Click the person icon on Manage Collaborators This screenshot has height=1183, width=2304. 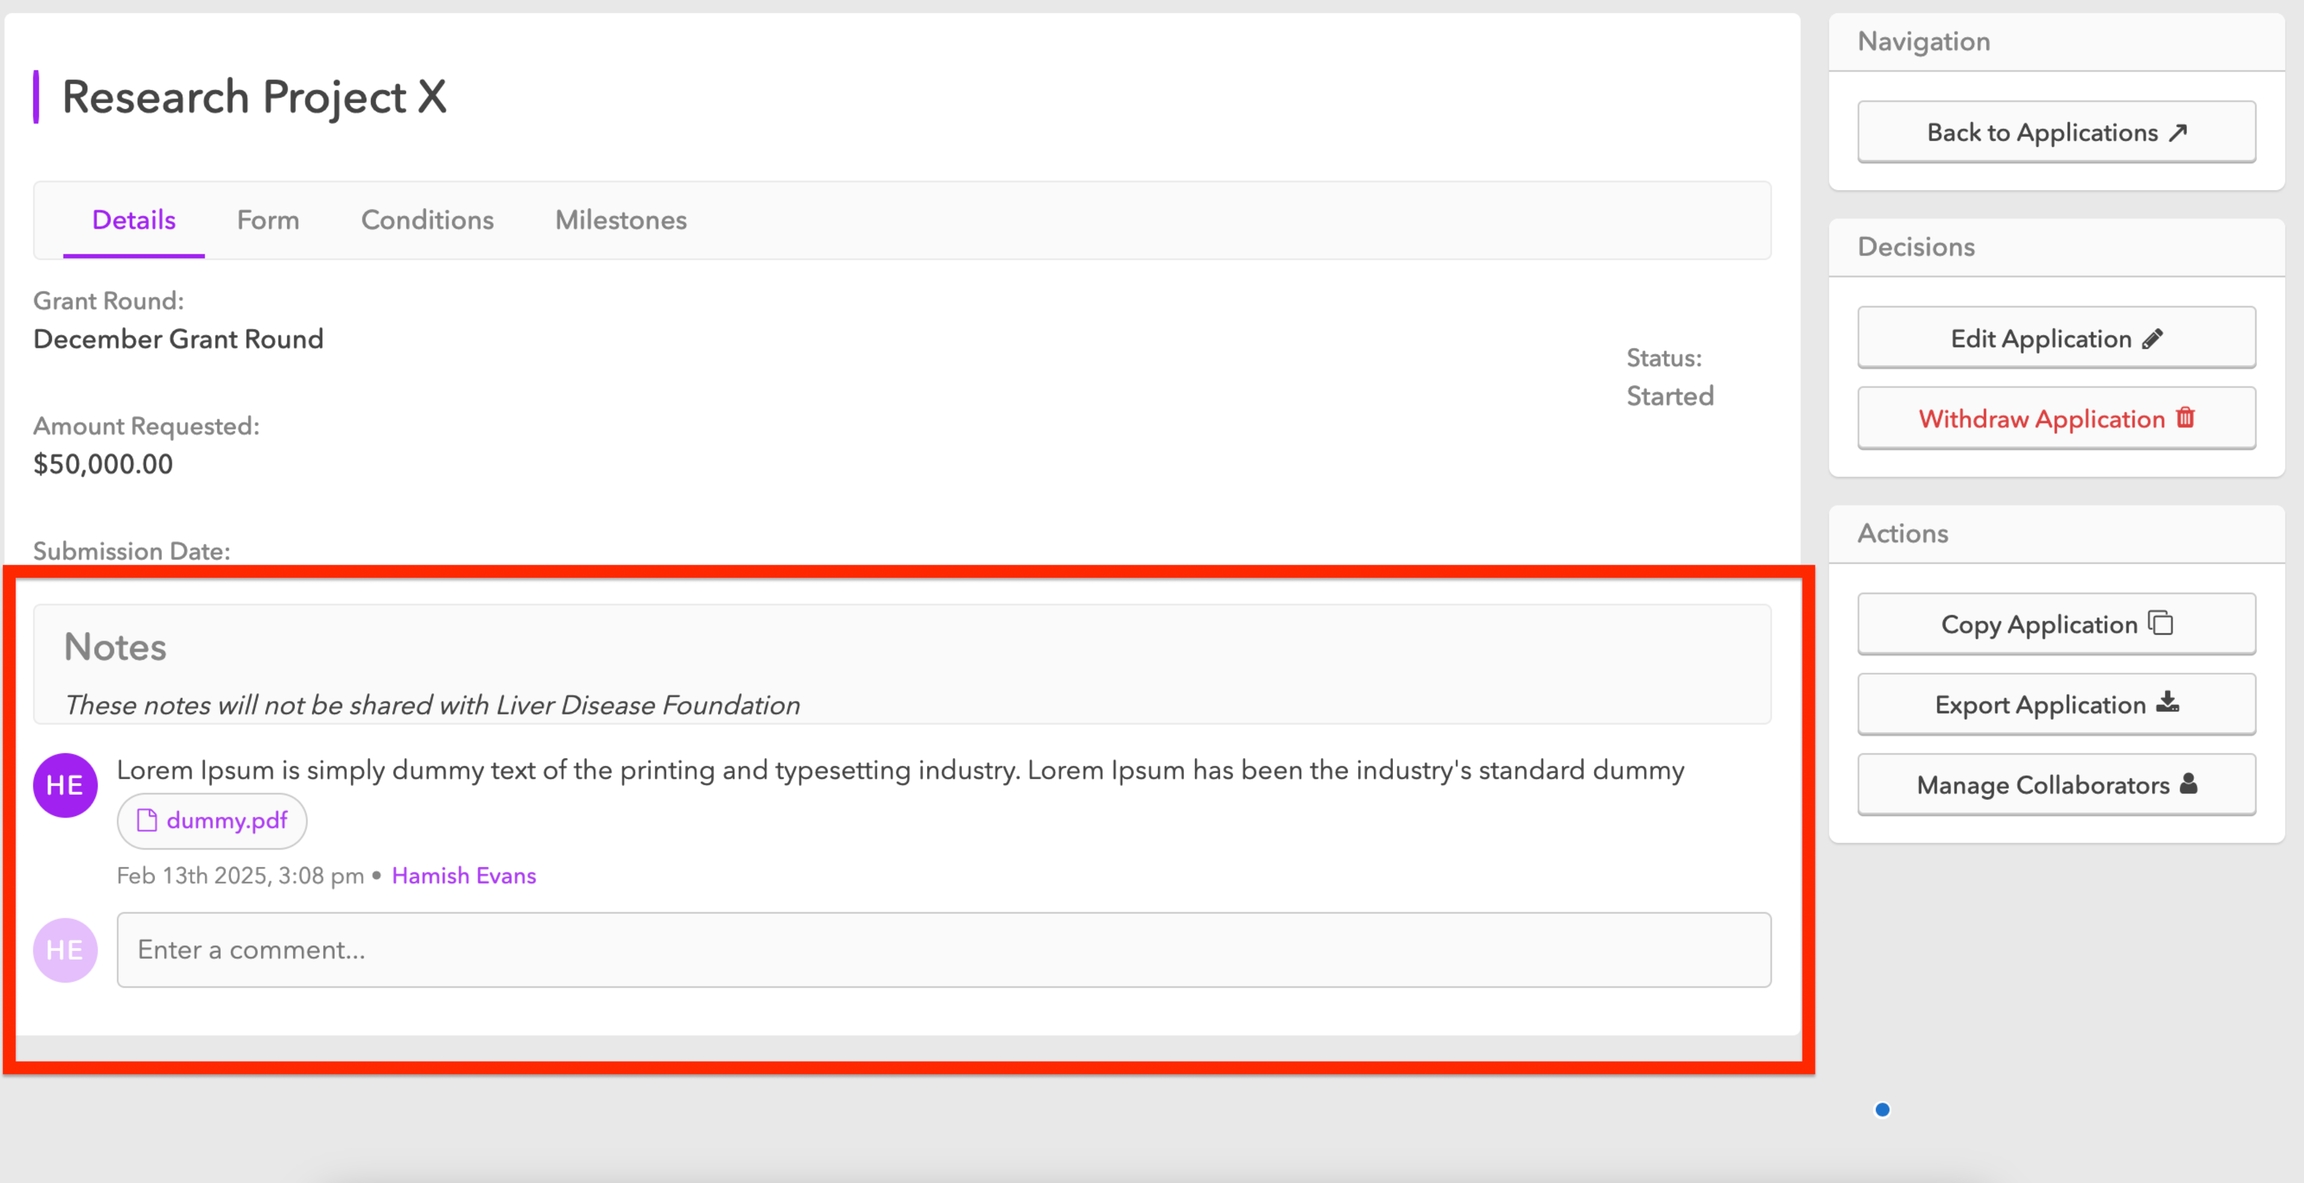[2188, 784]
